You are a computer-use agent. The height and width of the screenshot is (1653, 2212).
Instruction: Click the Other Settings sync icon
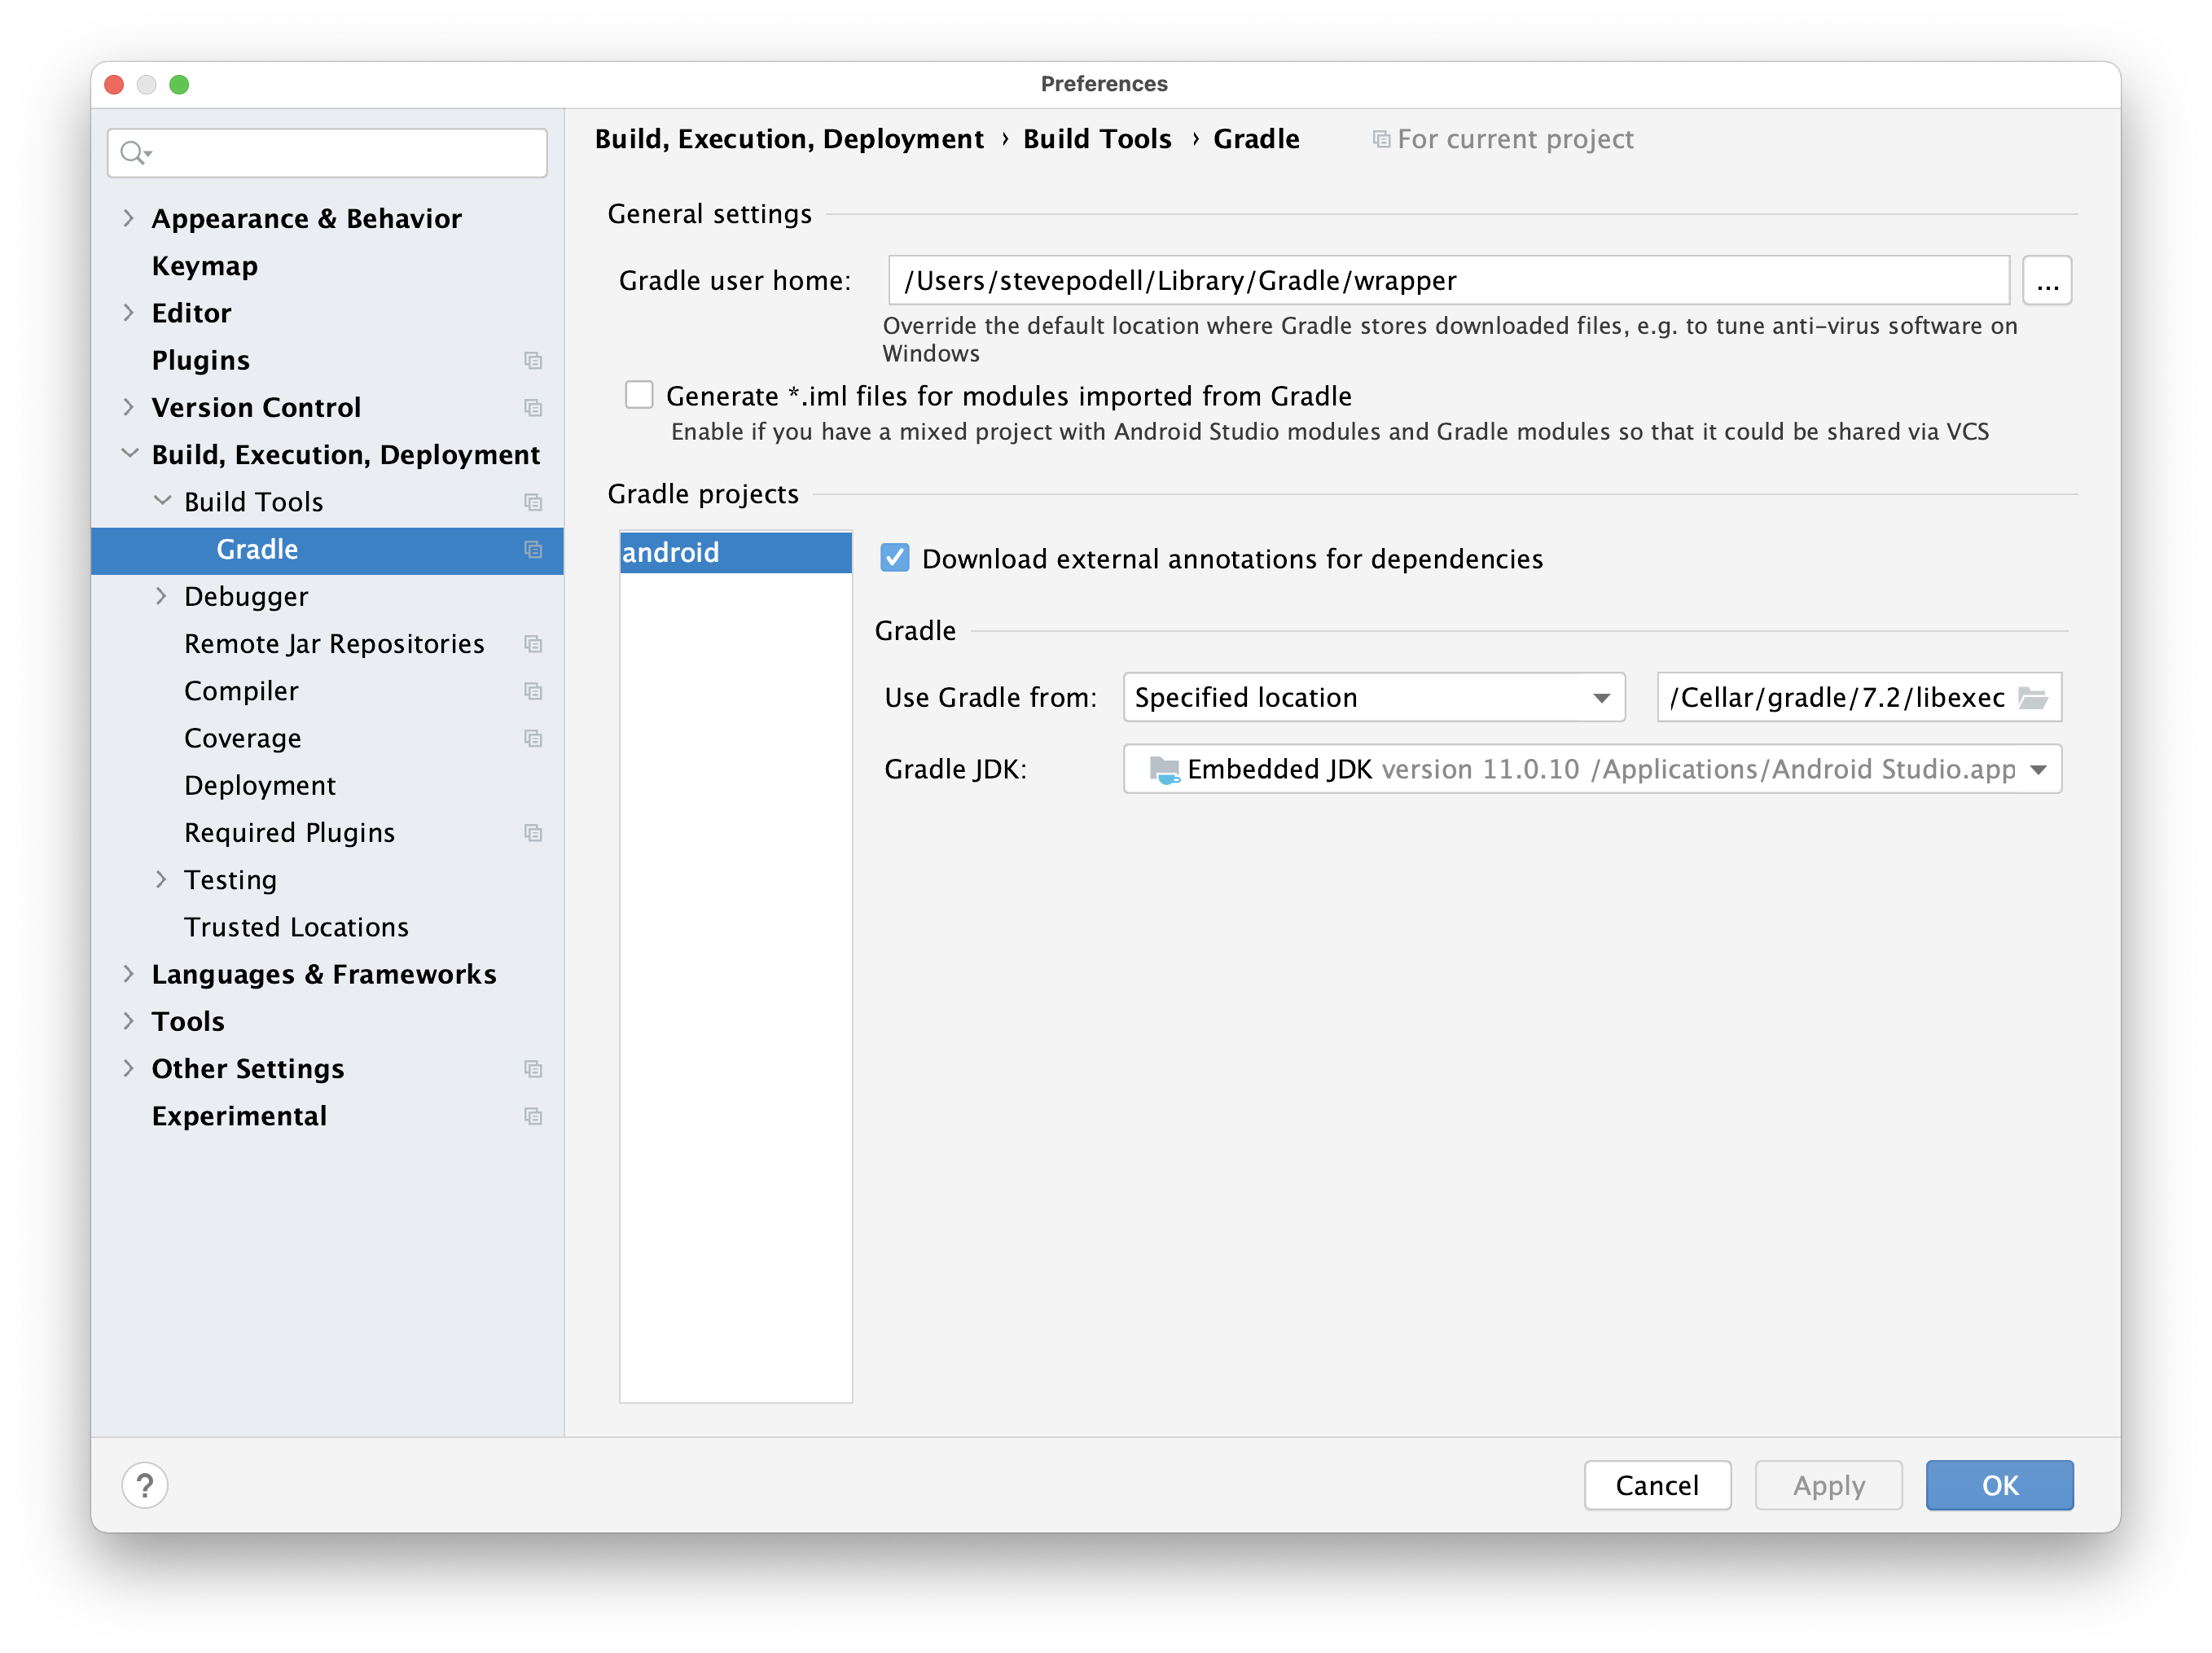531,1068
